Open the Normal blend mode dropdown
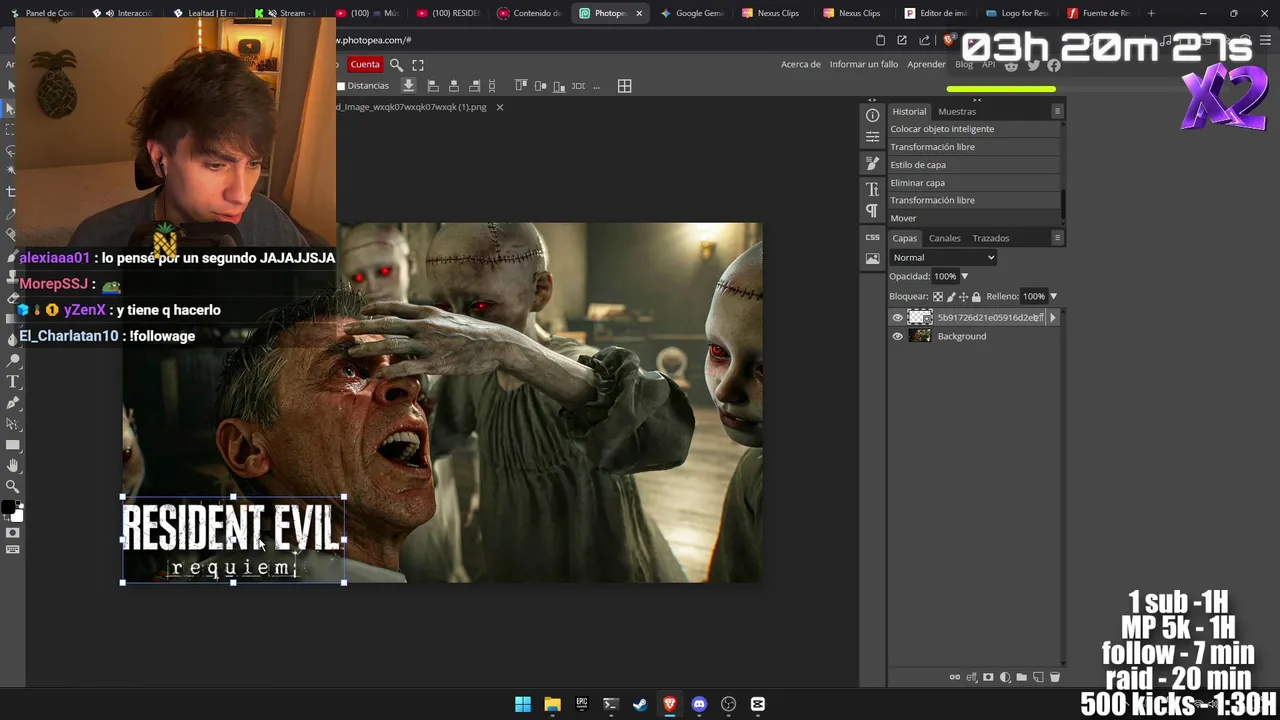This screenshot has height=720, width=1280. [x=943, y=258]
